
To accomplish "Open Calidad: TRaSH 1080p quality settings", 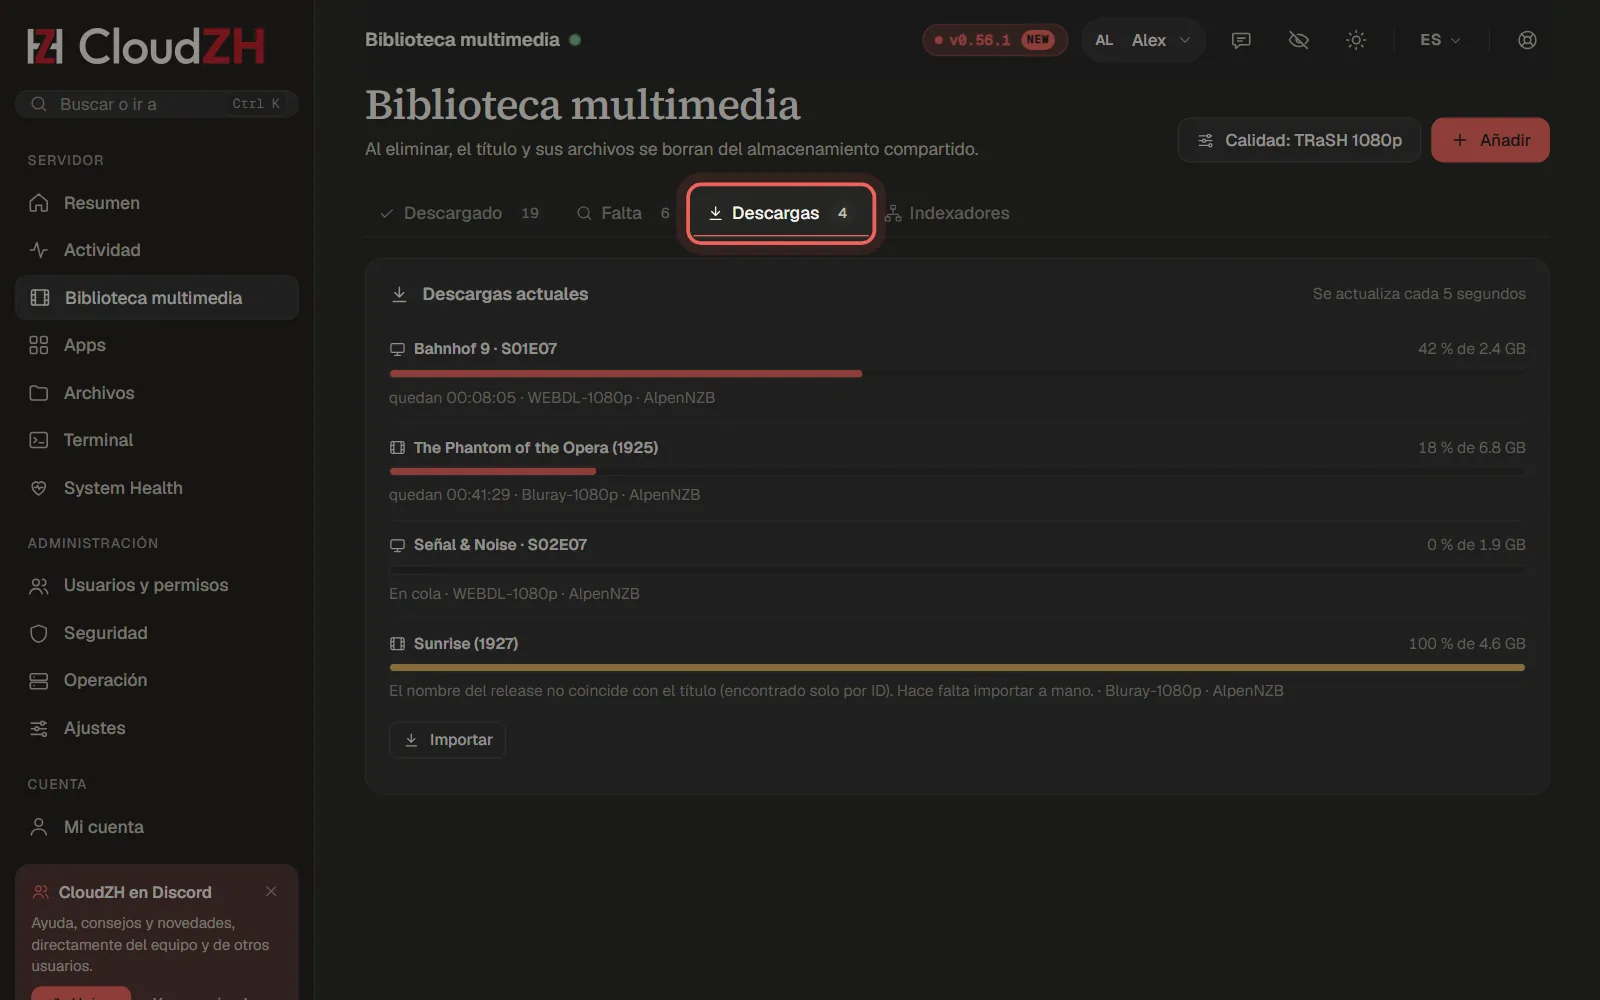I will pyautogui.click(x=1299, y=140).
